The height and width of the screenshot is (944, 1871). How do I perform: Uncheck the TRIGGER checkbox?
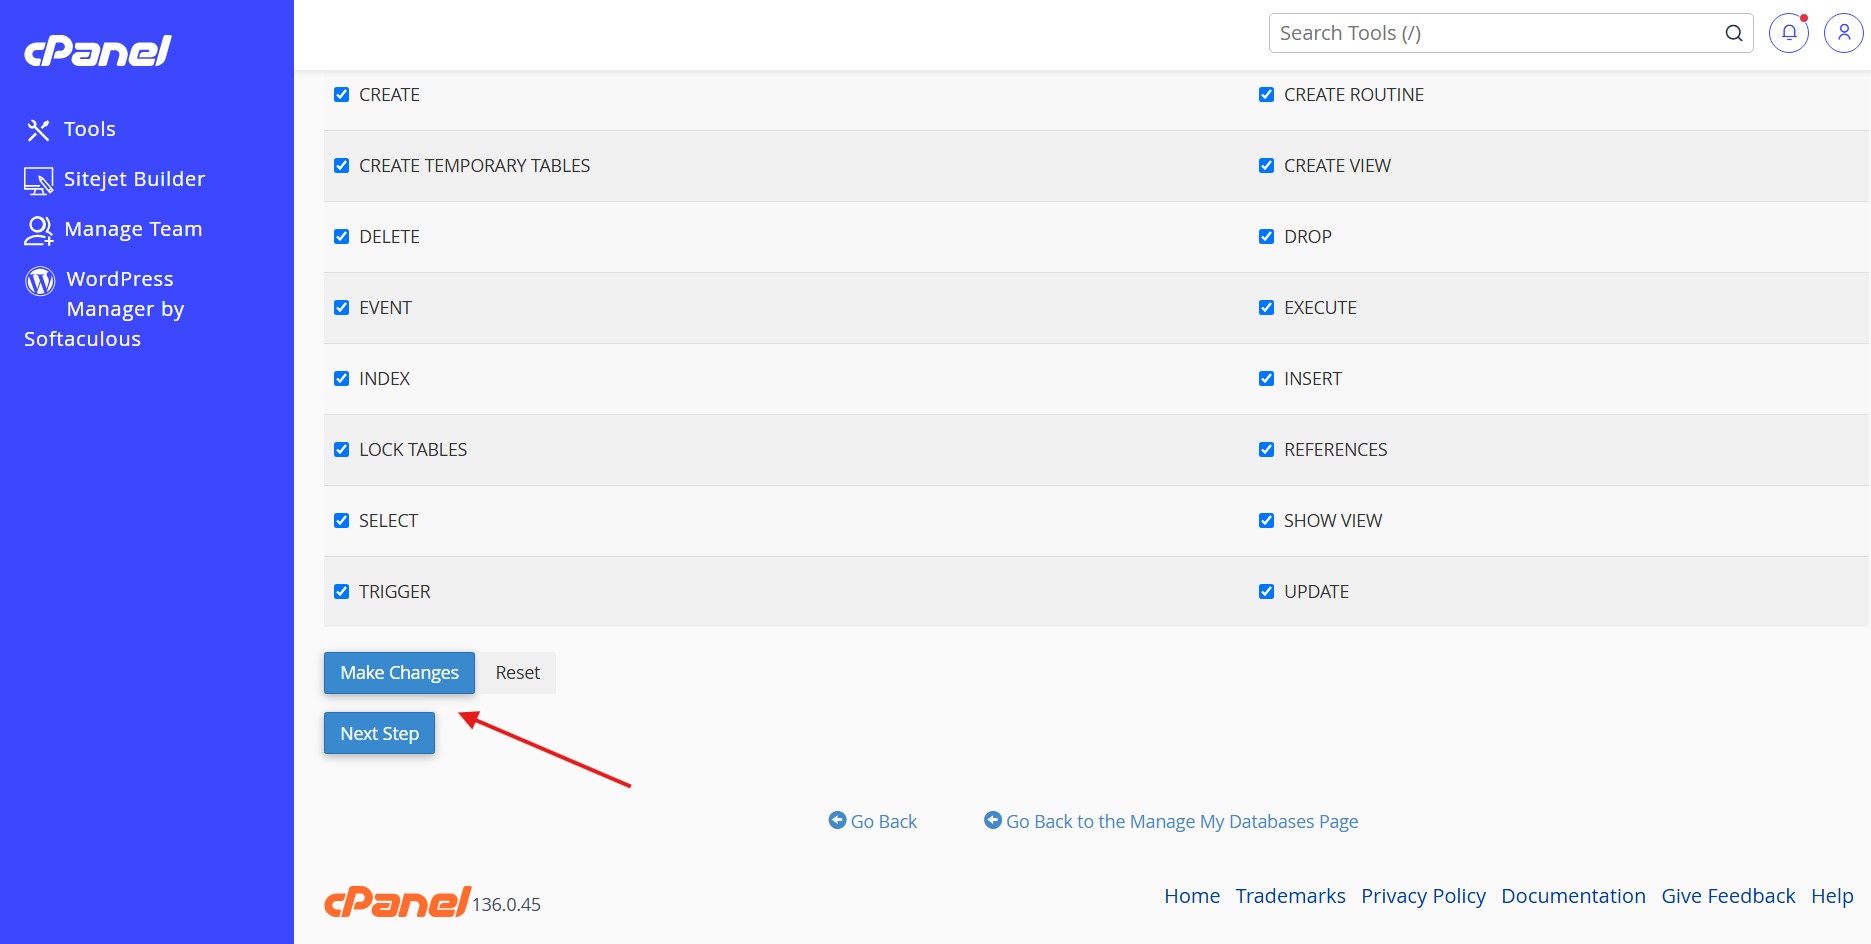click(x=341, y=592)
